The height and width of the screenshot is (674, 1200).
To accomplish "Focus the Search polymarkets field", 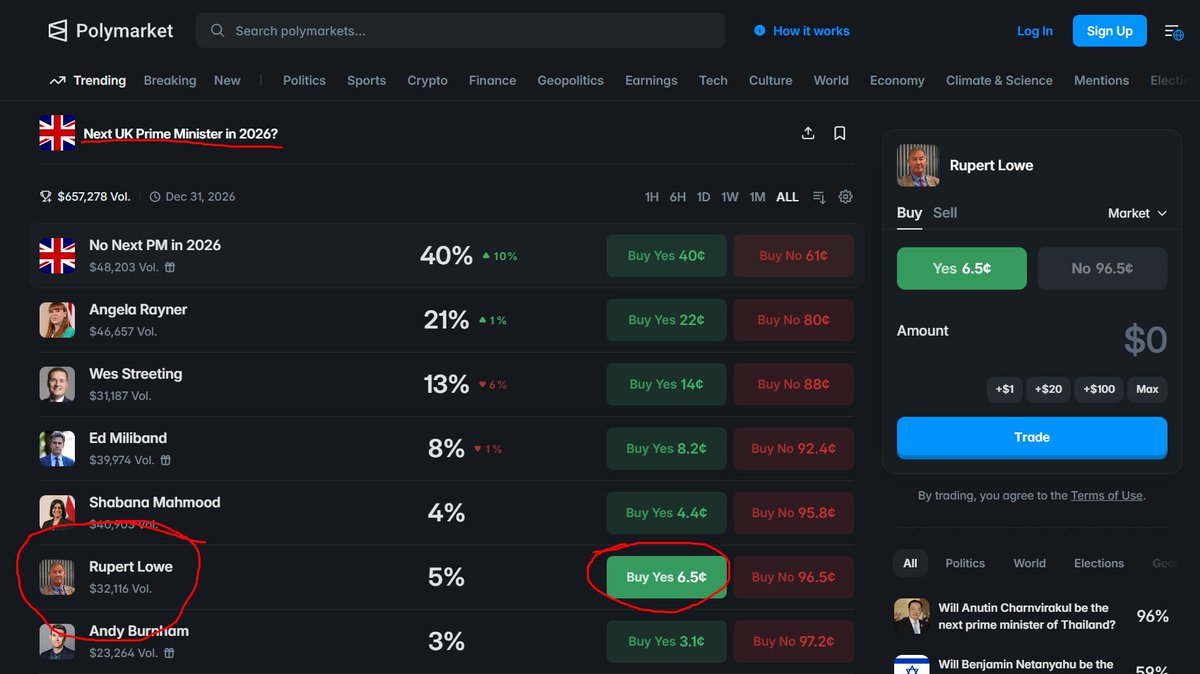I will (460, 31).
